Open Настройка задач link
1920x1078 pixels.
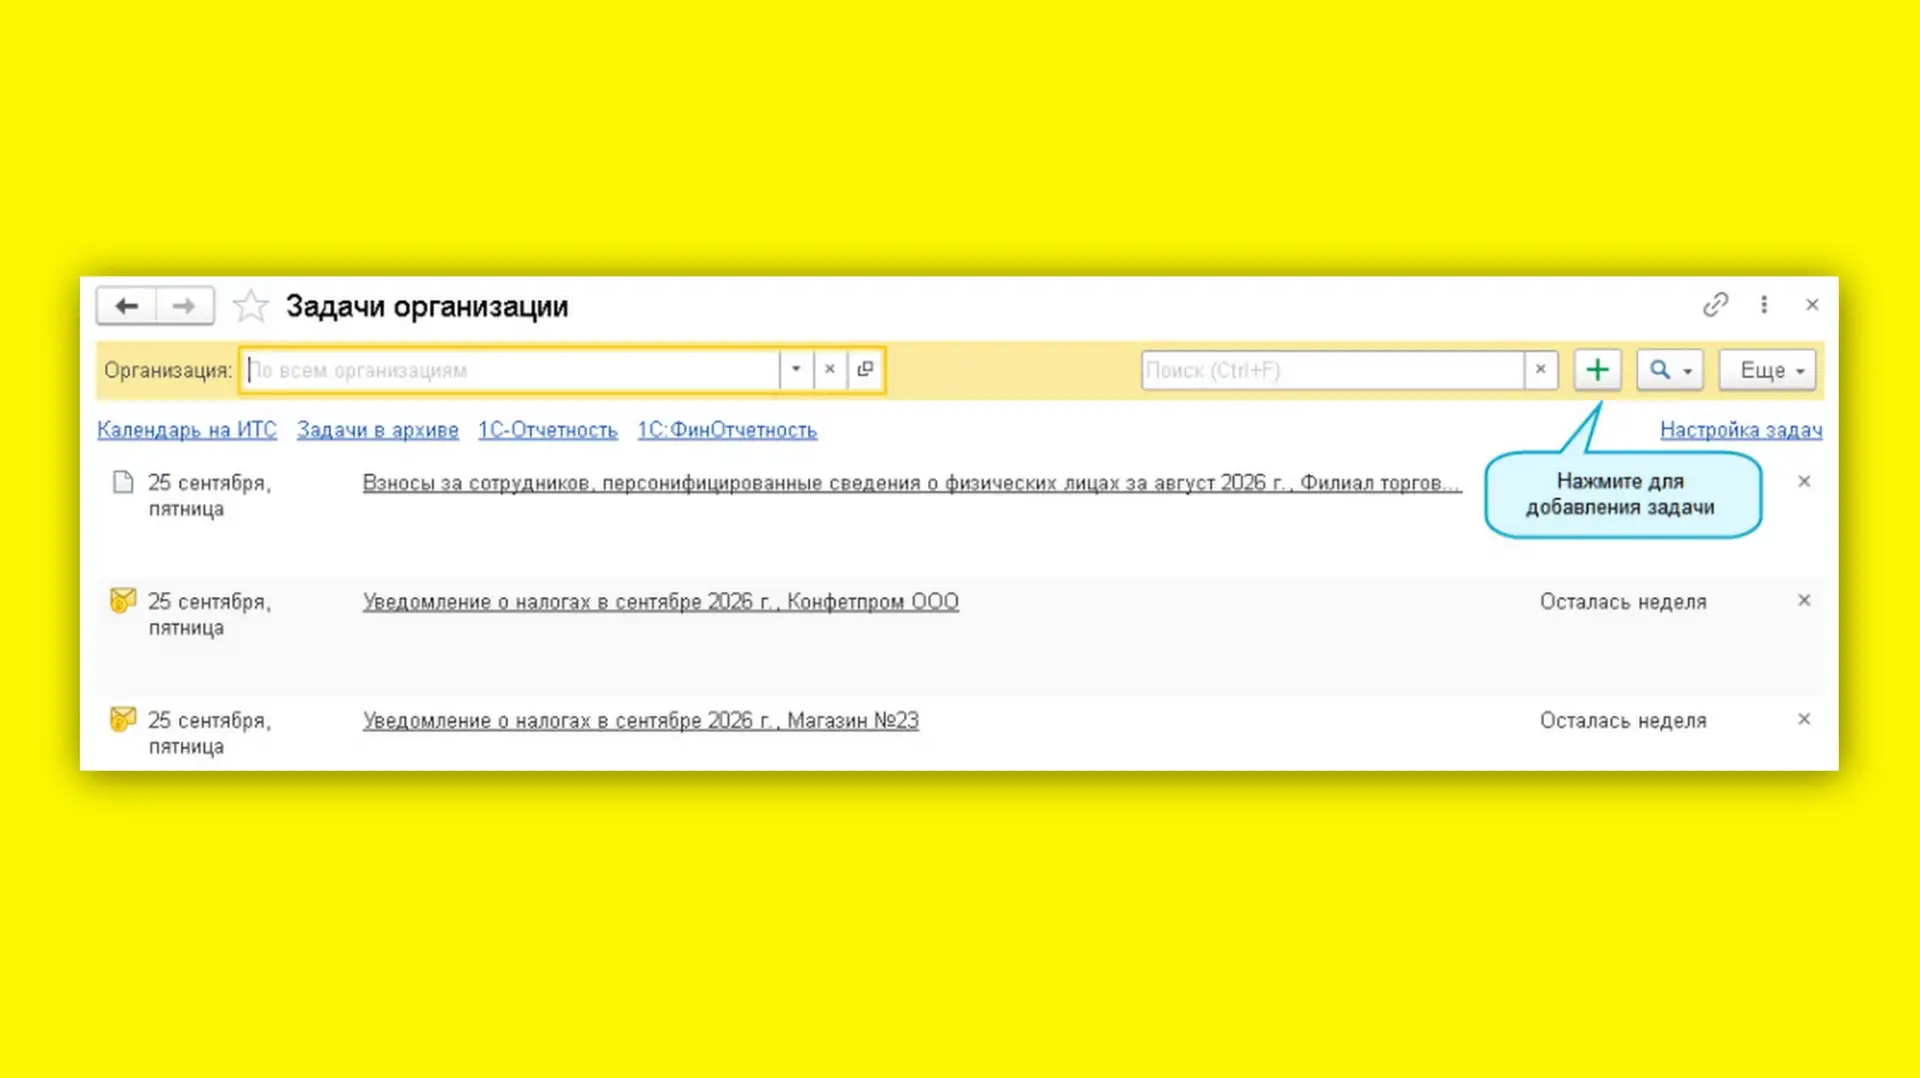1741,430
